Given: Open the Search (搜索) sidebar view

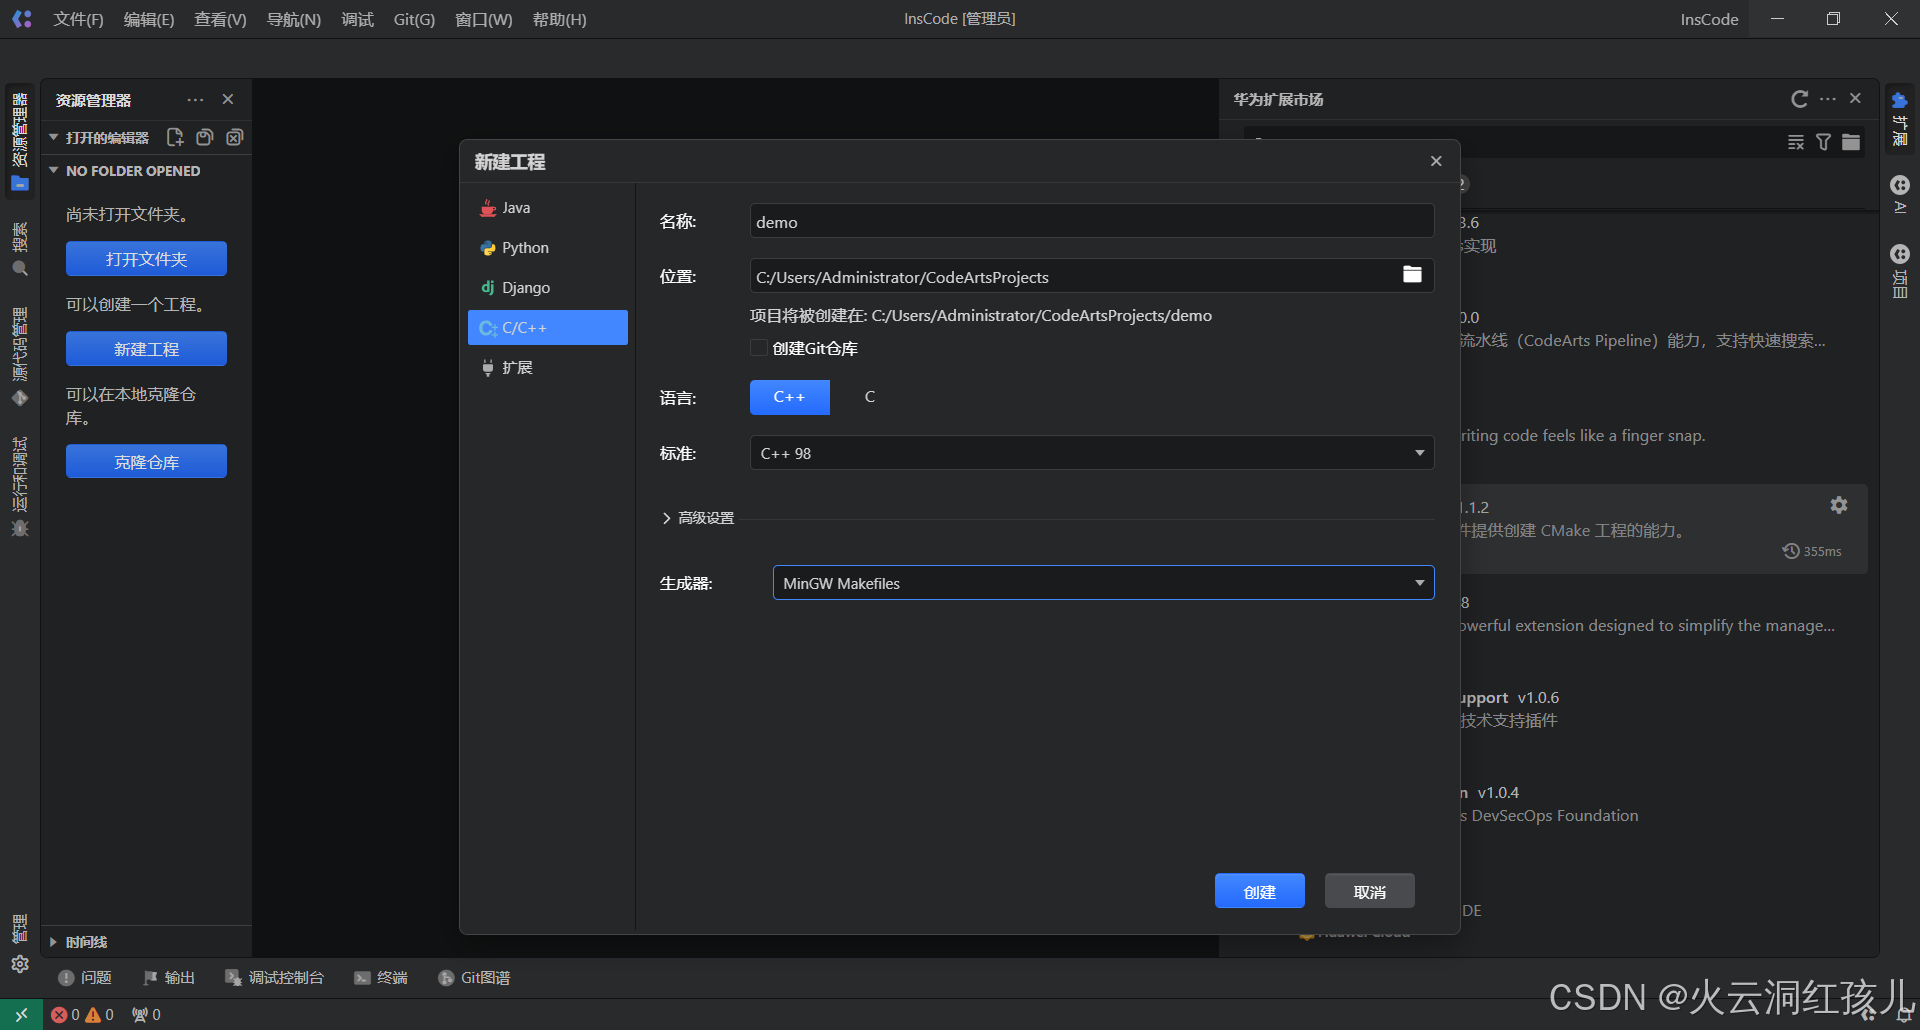Looking at the screenshot, I should [19, 248].
